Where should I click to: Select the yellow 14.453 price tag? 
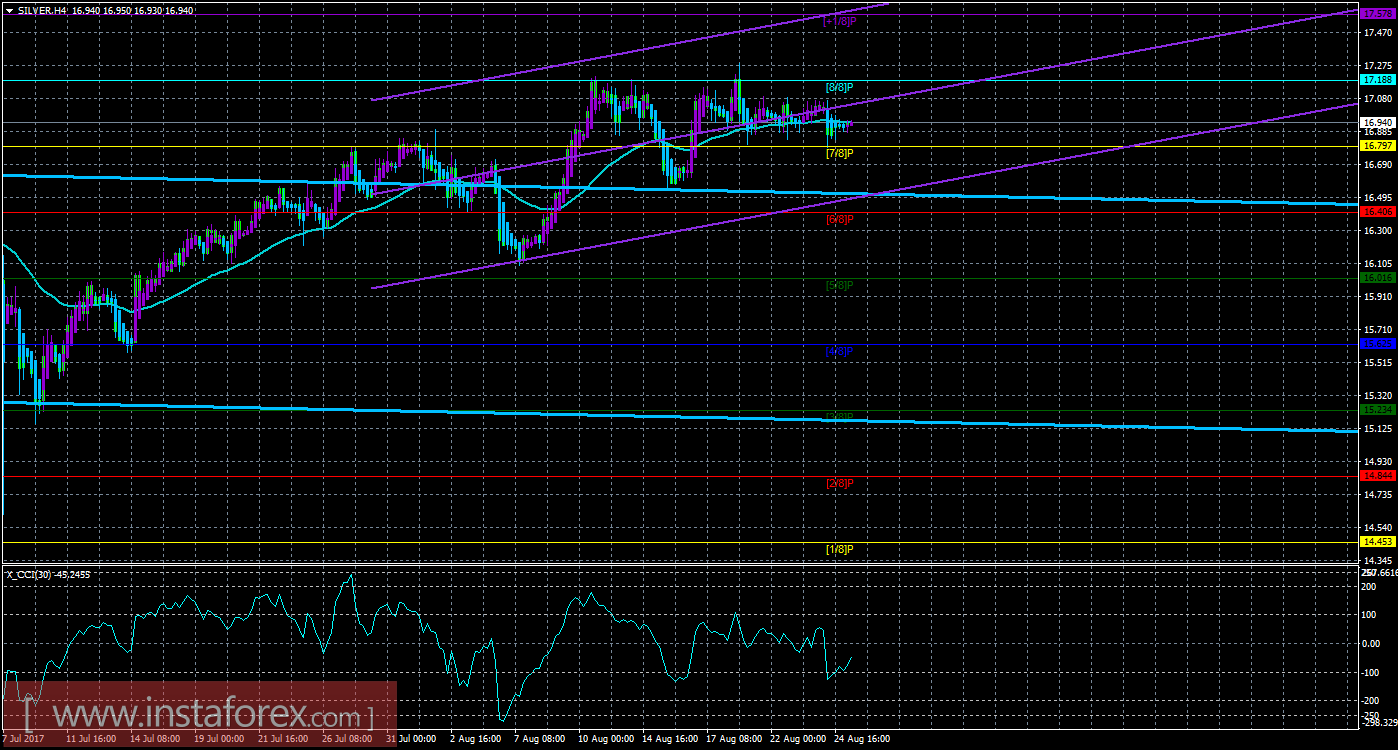click(1378, 541)
